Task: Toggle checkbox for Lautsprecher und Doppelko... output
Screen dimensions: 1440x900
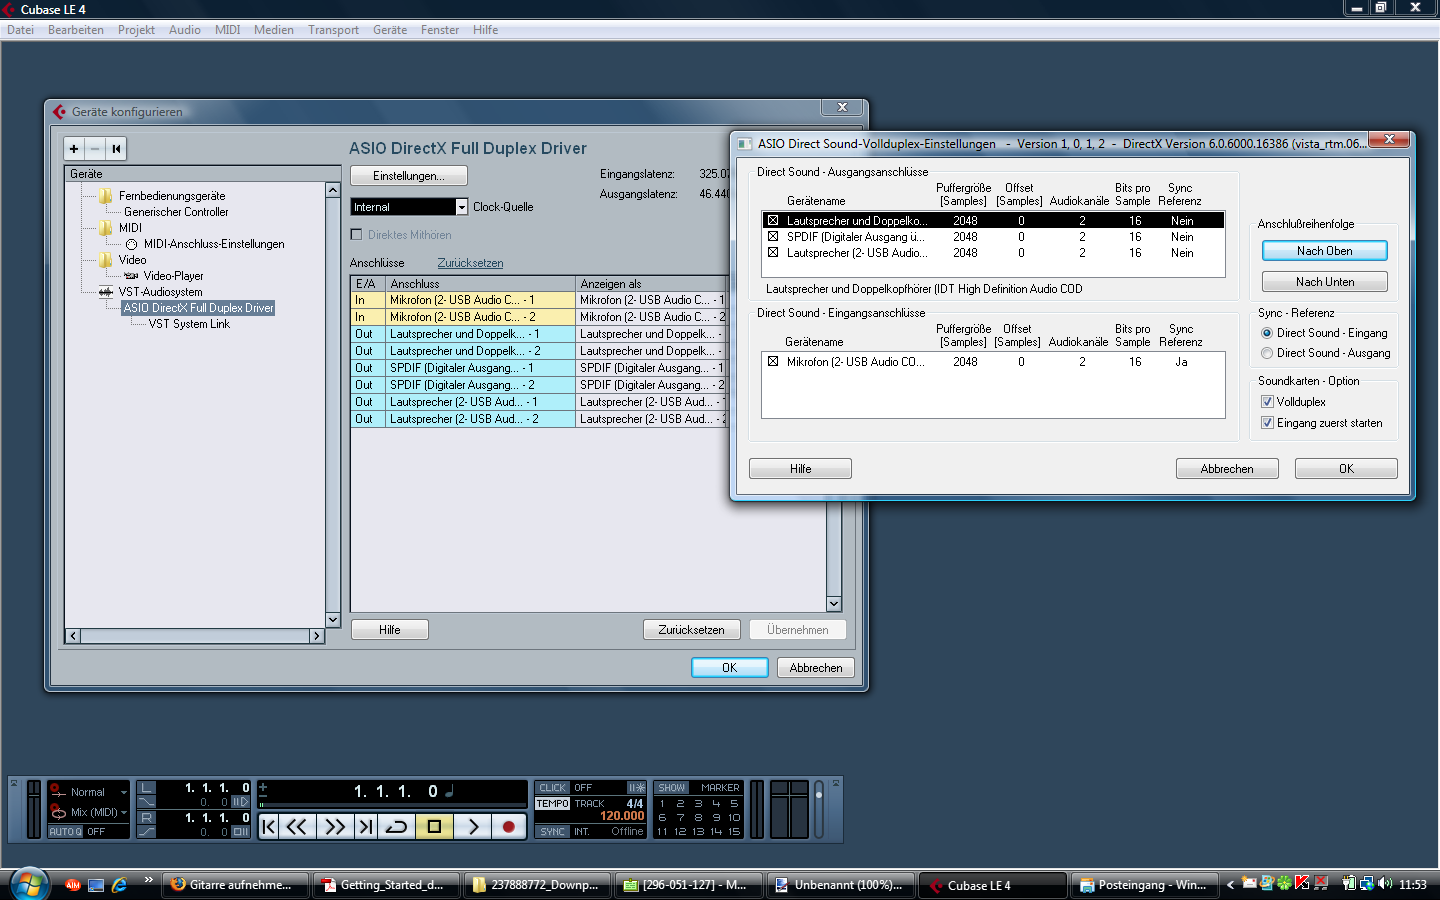Action: 773,221
